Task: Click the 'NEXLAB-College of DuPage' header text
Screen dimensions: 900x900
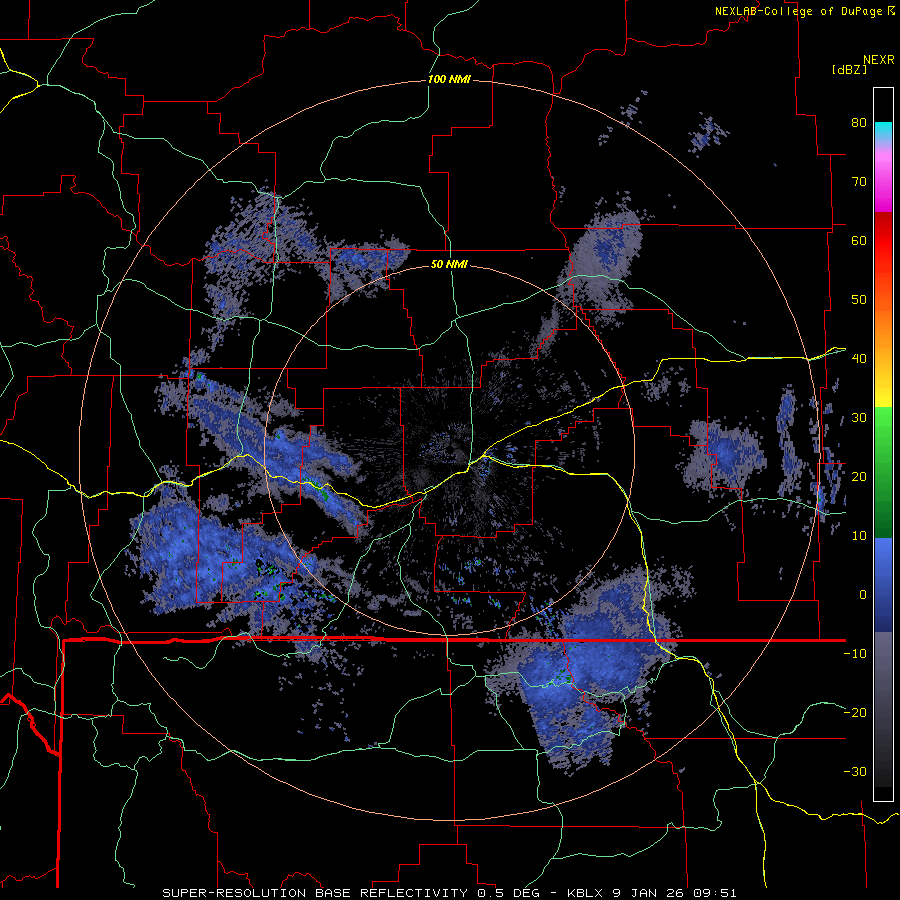Action: coord(798,11)
